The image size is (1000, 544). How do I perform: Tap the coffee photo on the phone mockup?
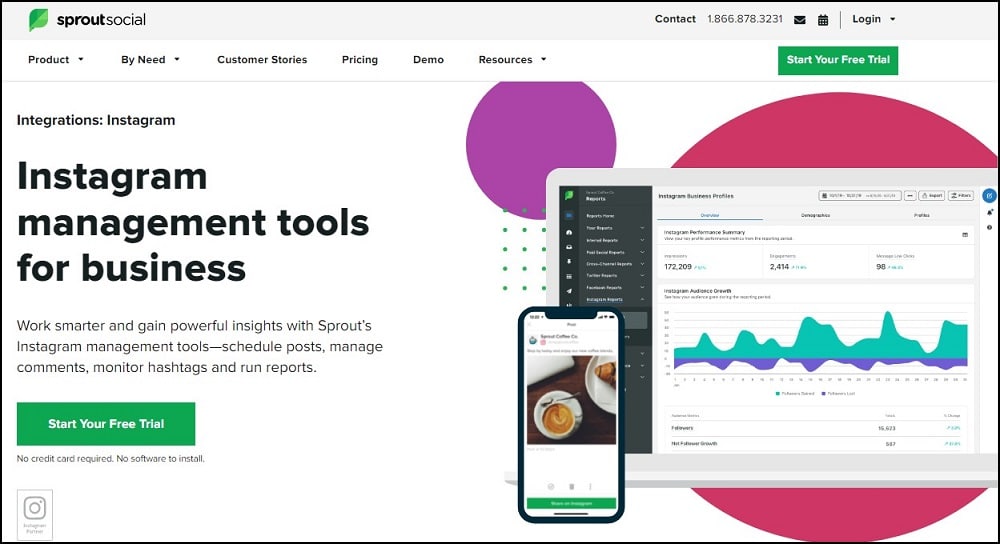coord(571,400)
